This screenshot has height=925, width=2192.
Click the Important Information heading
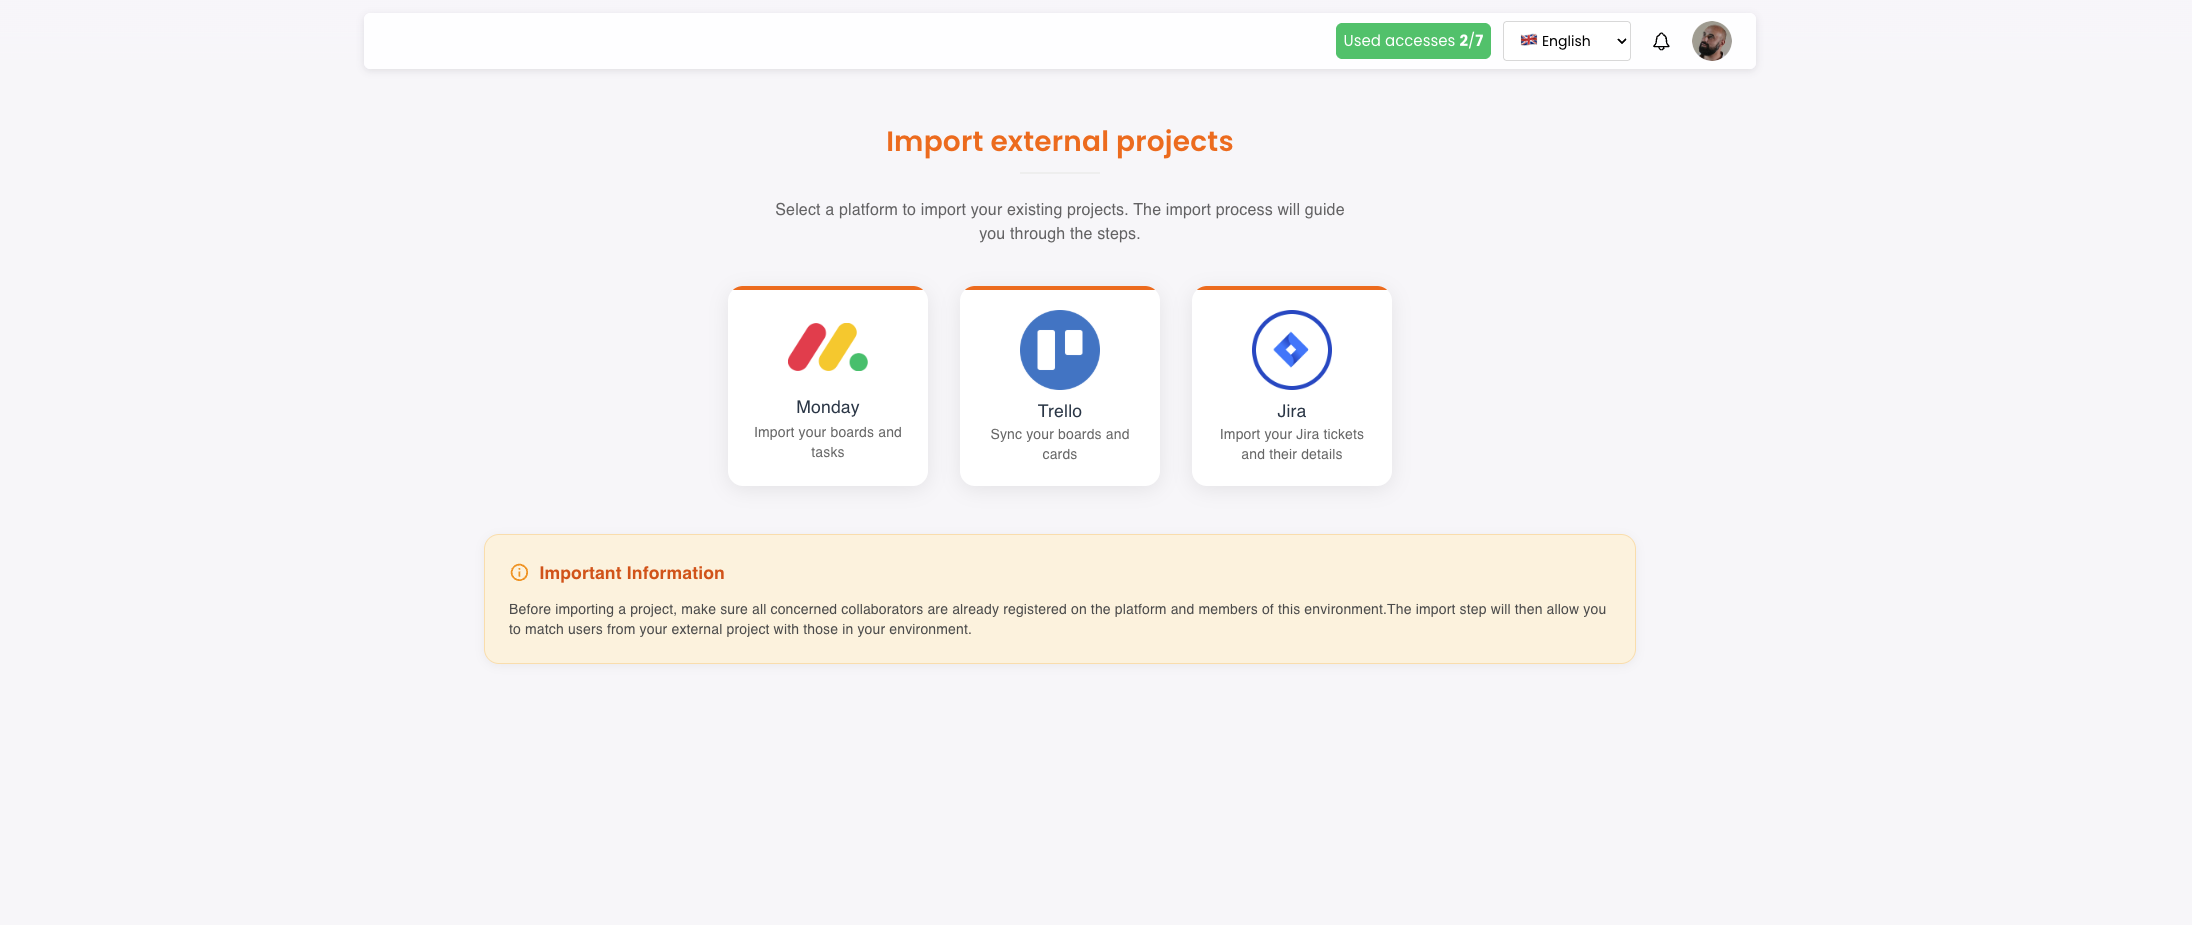pyautogui.click(x=631, y=573)
